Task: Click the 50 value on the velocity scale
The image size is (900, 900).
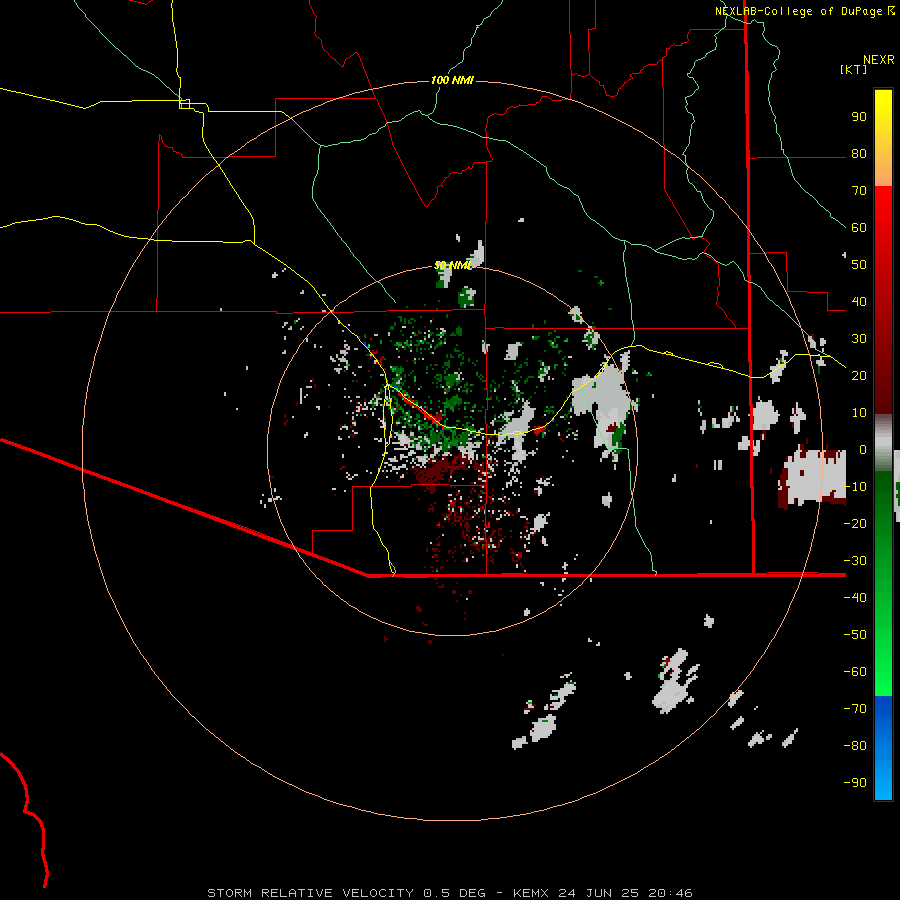Action: [859, 265]
